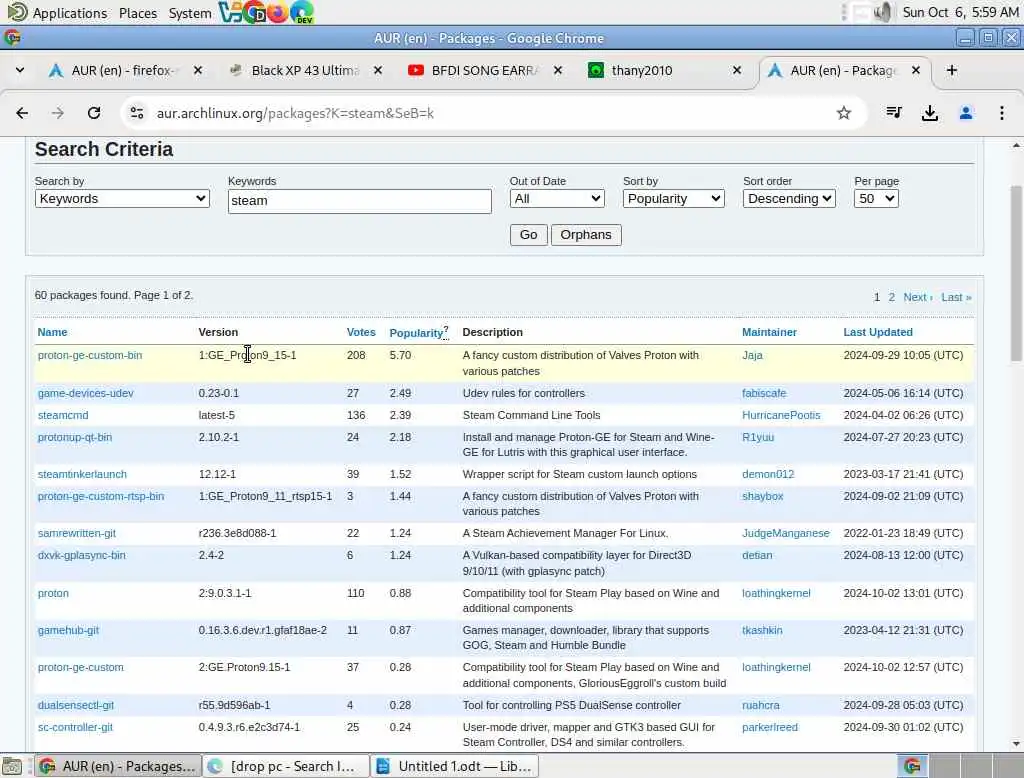The height and width of the screenshot is (778, 1024).
Task: Open the gamehub-git package link
Action: [x=69, y=630]
